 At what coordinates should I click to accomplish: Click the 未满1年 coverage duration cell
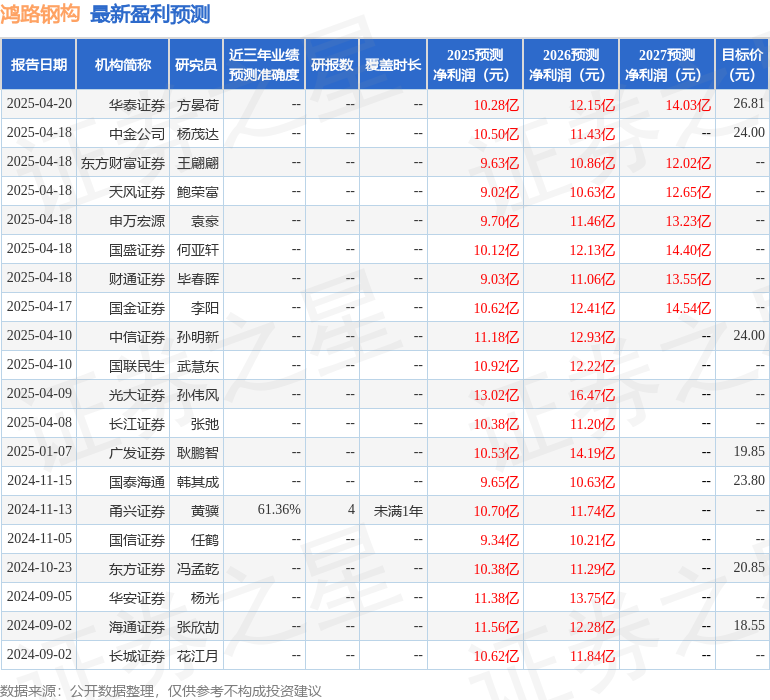coord(398,511)
